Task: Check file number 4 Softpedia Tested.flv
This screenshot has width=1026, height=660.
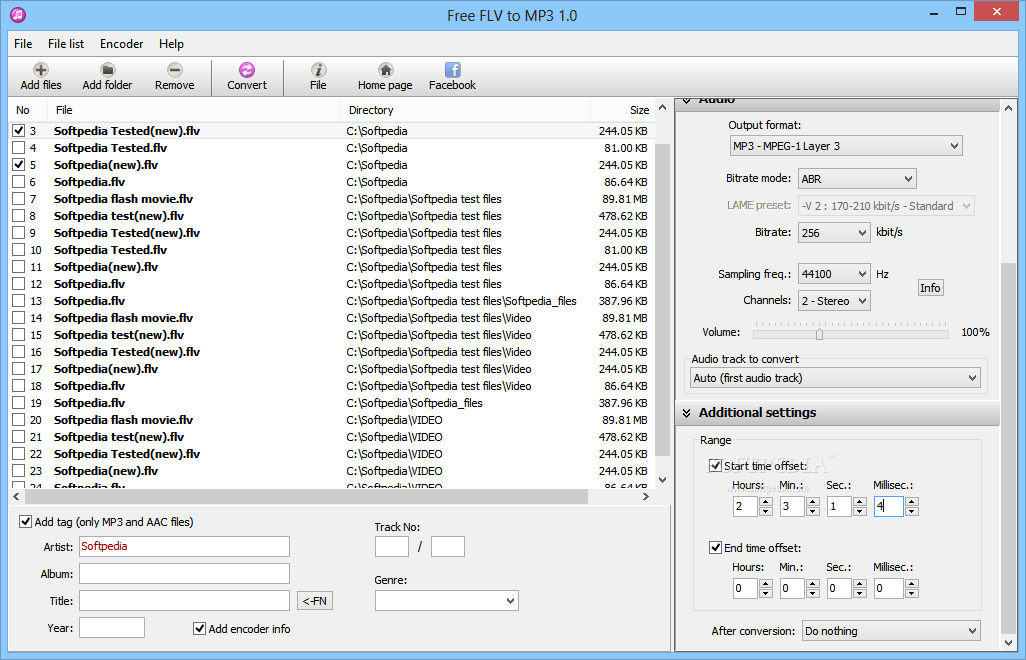Action: pyautogui.click(x=18, y=148)
